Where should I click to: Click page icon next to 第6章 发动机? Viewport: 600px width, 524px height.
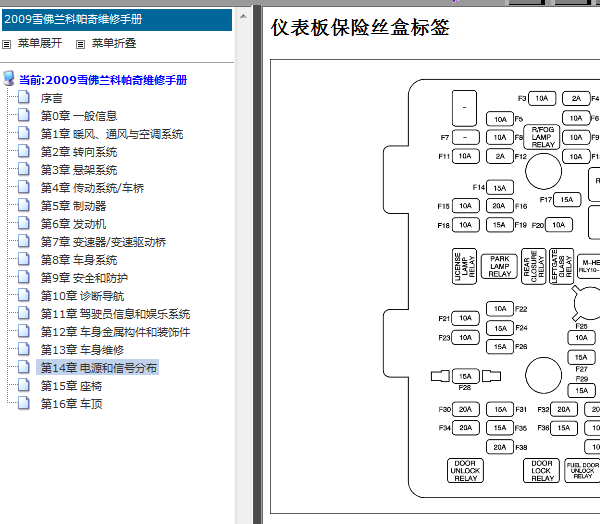24,223
